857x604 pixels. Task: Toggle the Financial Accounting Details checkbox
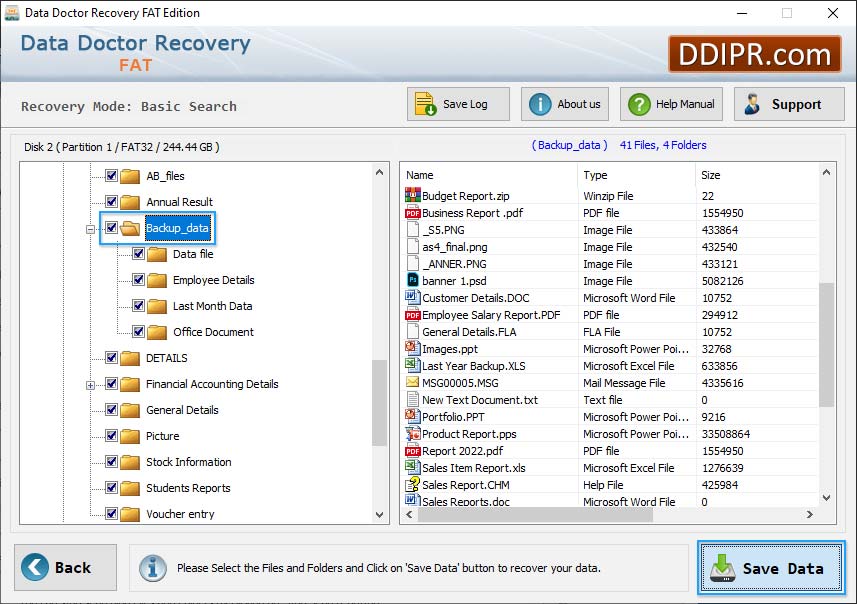point(111,384)
